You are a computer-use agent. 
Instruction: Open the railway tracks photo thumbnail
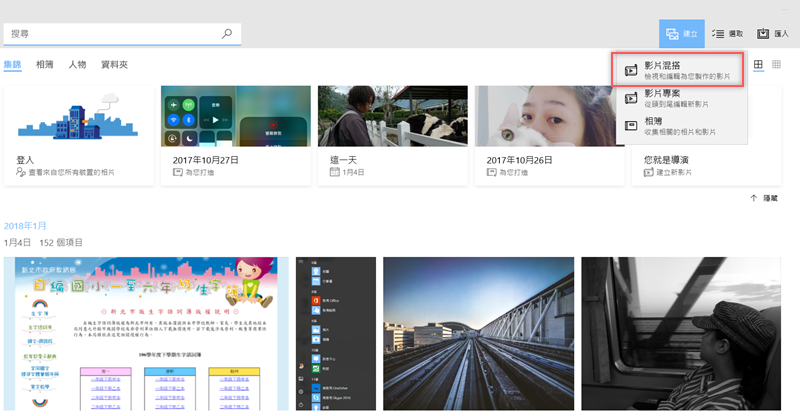(x=478, y=332)
